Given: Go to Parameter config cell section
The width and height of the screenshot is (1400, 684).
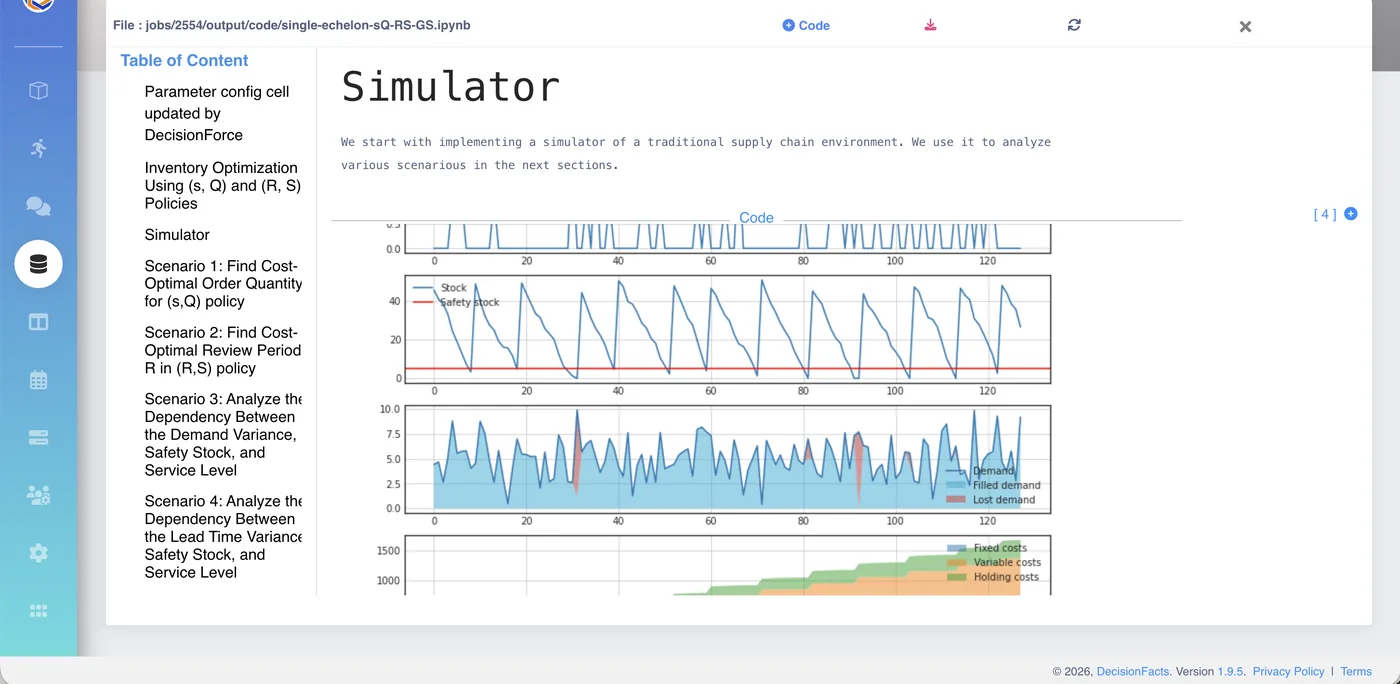Looking at the screenshot, I should click(x=217, y=113).
